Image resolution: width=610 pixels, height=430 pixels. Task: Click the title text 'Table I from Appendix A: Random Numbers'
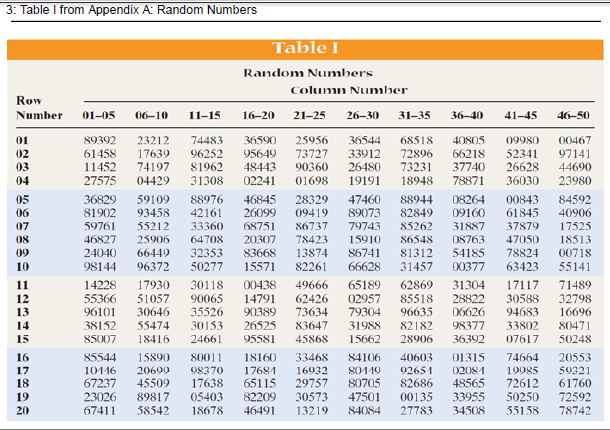(138, 9)
